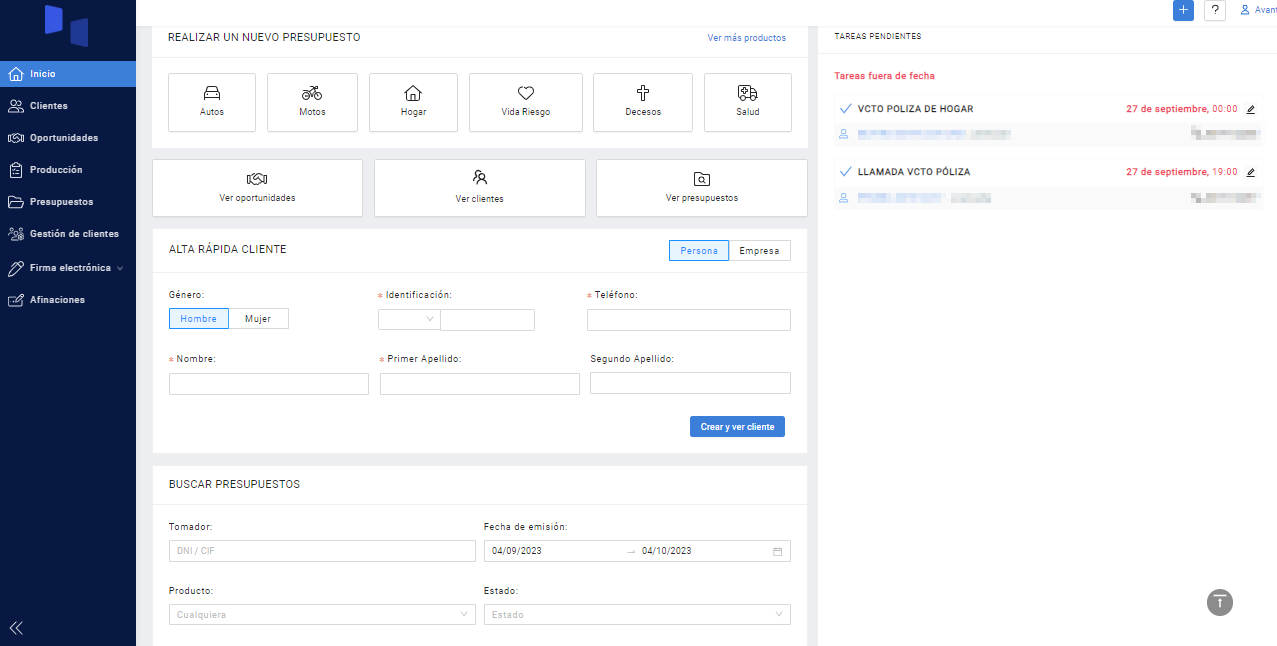Open the help question mark icon

tap(1215, 10)
